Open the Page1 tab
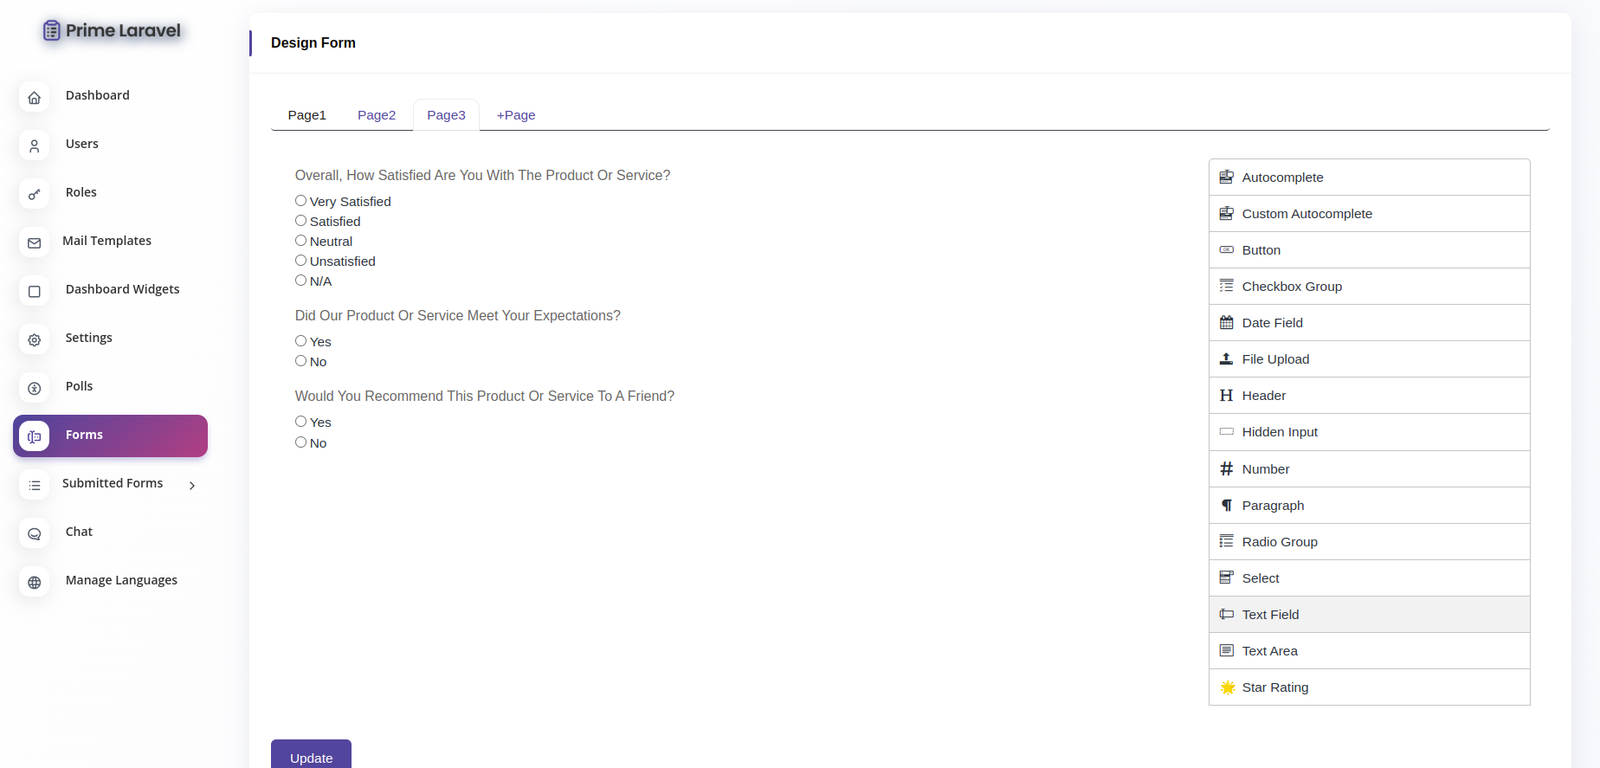Screen dimensions: 1600x768 (x=307, y=115)
